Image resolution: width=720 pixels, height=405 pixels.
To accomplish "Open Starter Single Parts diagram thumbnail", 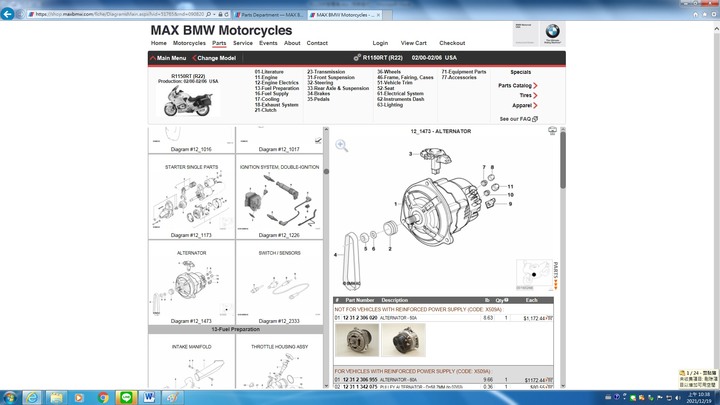I will click(x=191, y=198).
